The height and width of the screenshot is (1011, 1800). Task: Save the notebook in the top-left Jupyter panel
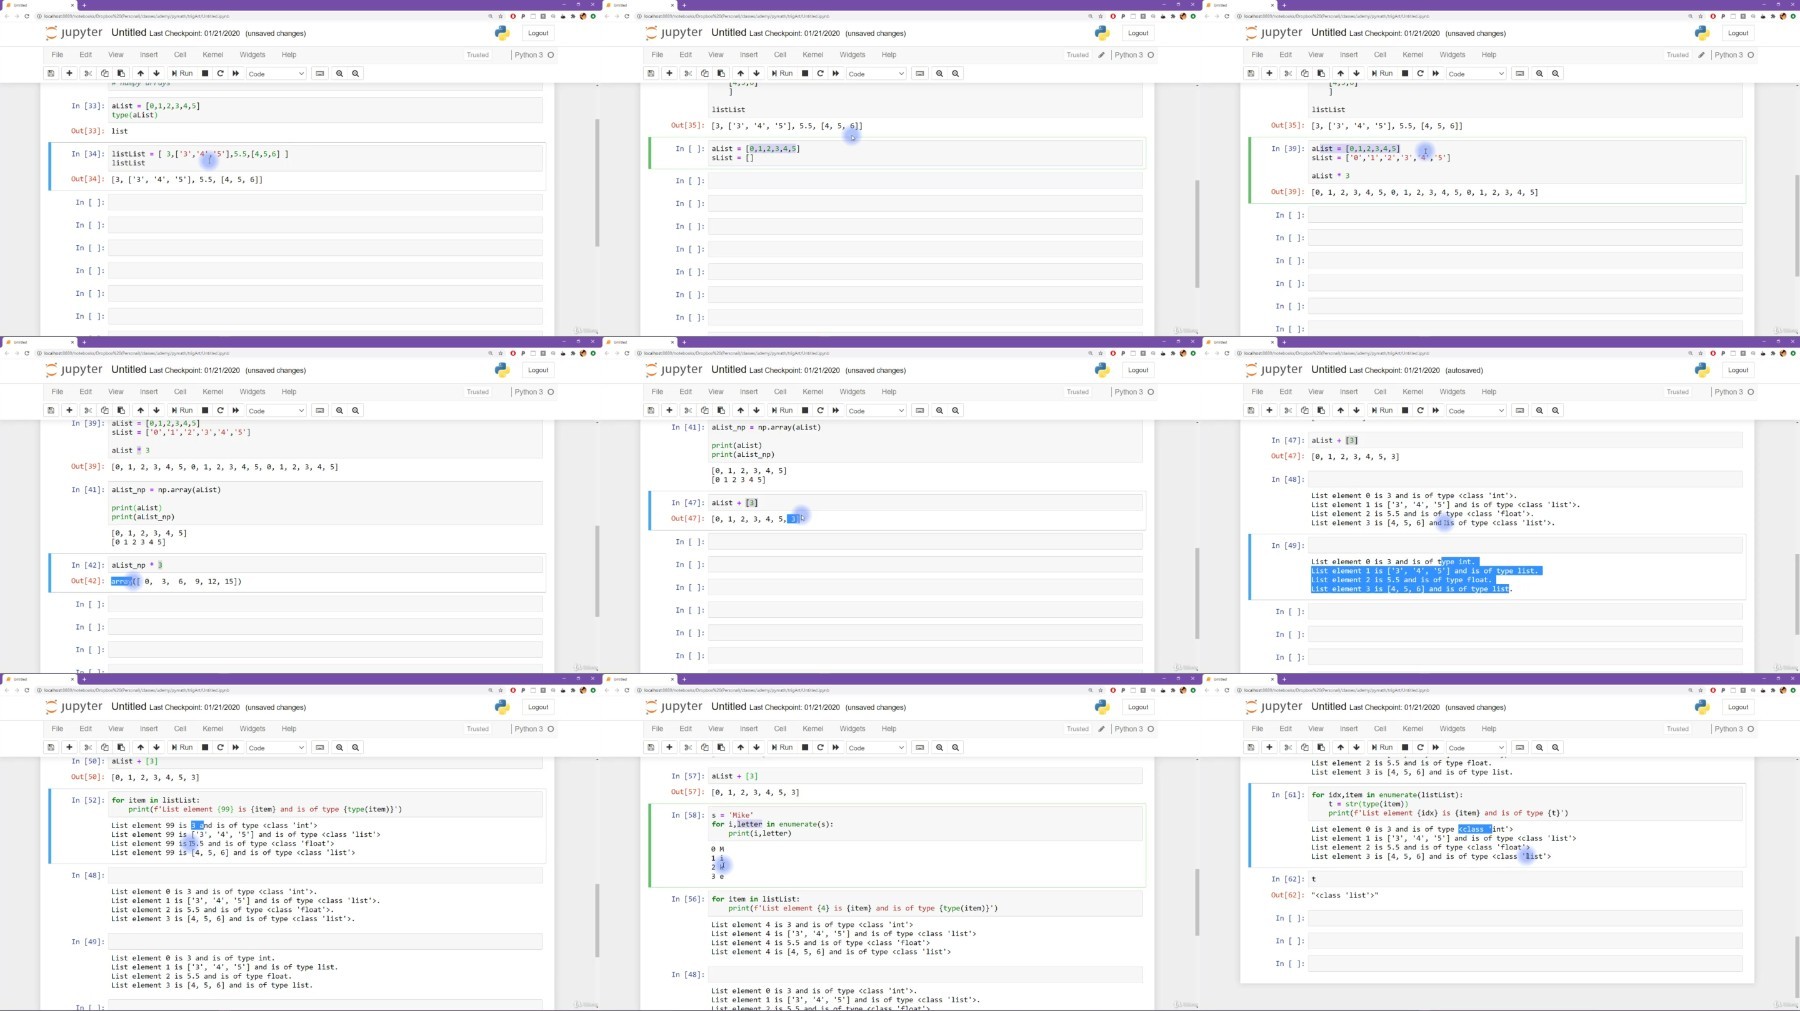[x=51, y=73]
